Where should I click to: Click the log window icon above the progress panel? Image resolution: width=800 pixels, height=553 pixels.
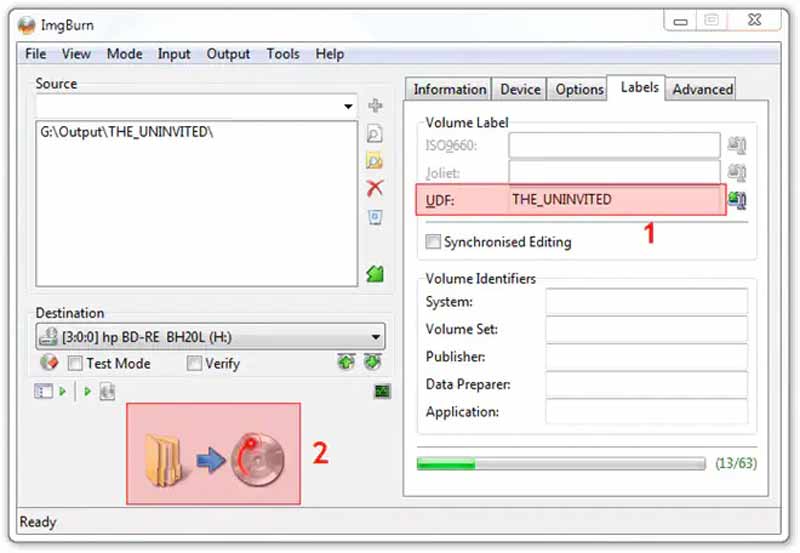point(382,391)
